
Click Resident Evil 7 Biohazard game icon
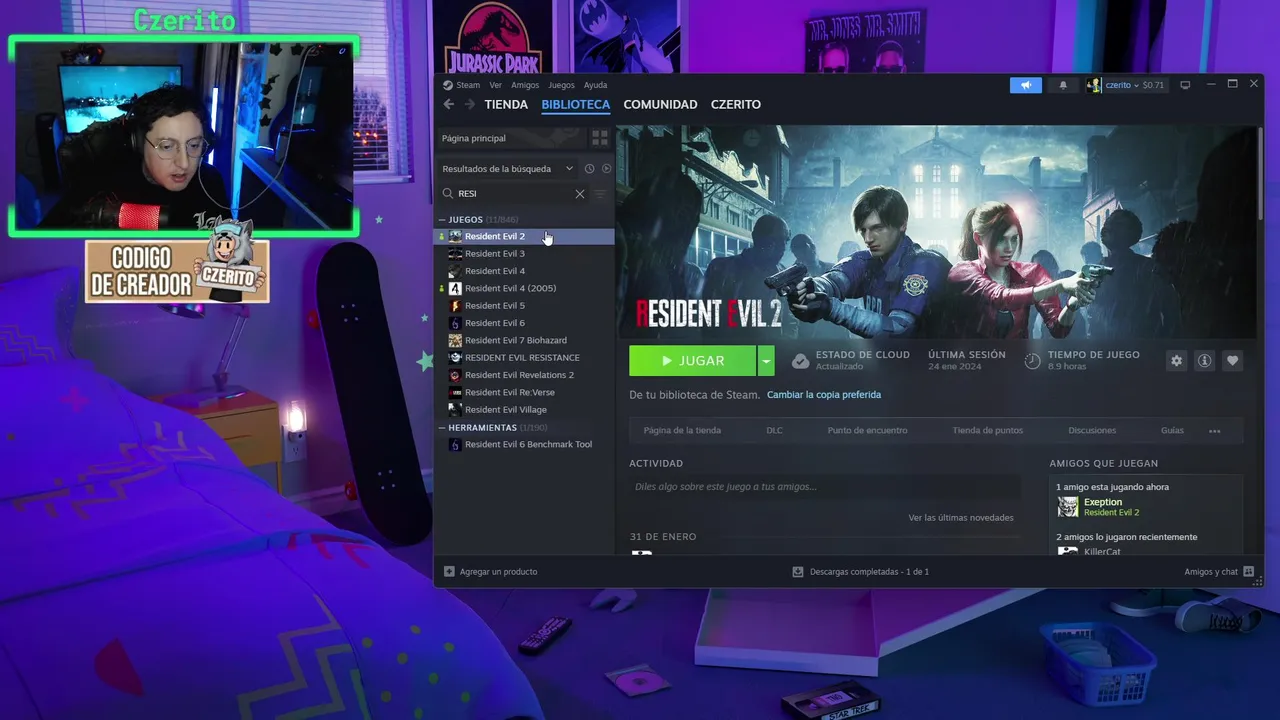pos(455,340)
